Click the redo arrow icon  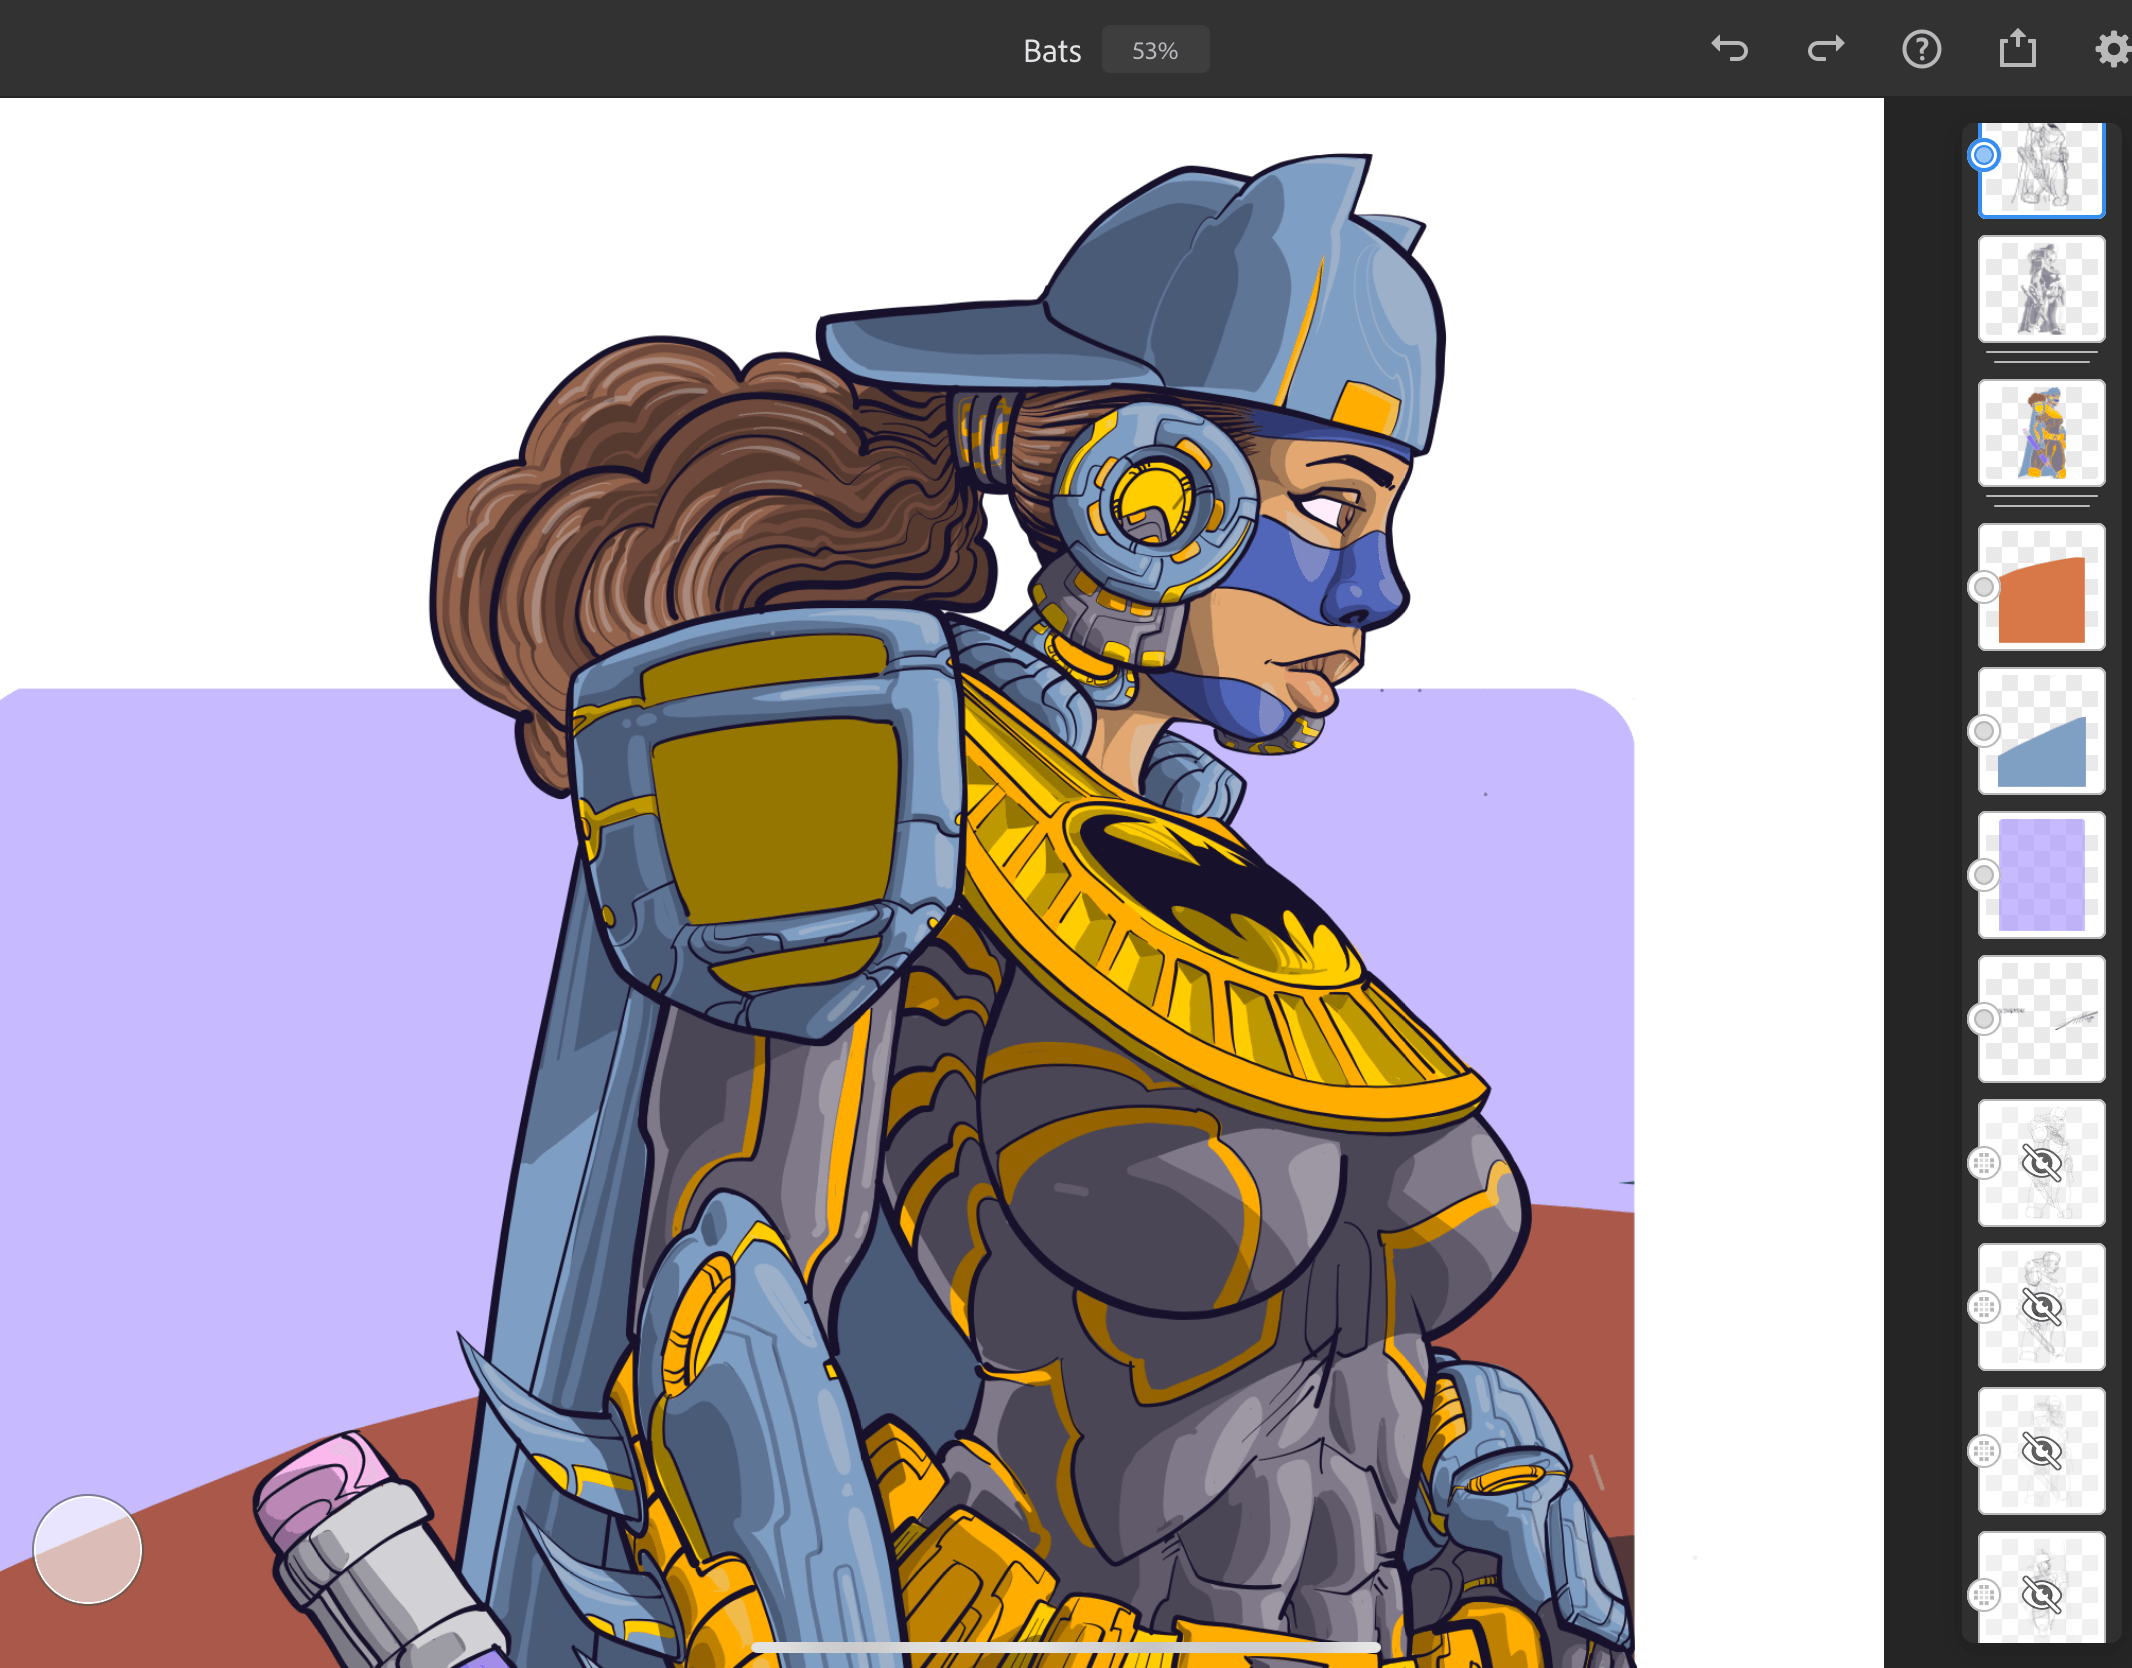[x=1826, y=49]
